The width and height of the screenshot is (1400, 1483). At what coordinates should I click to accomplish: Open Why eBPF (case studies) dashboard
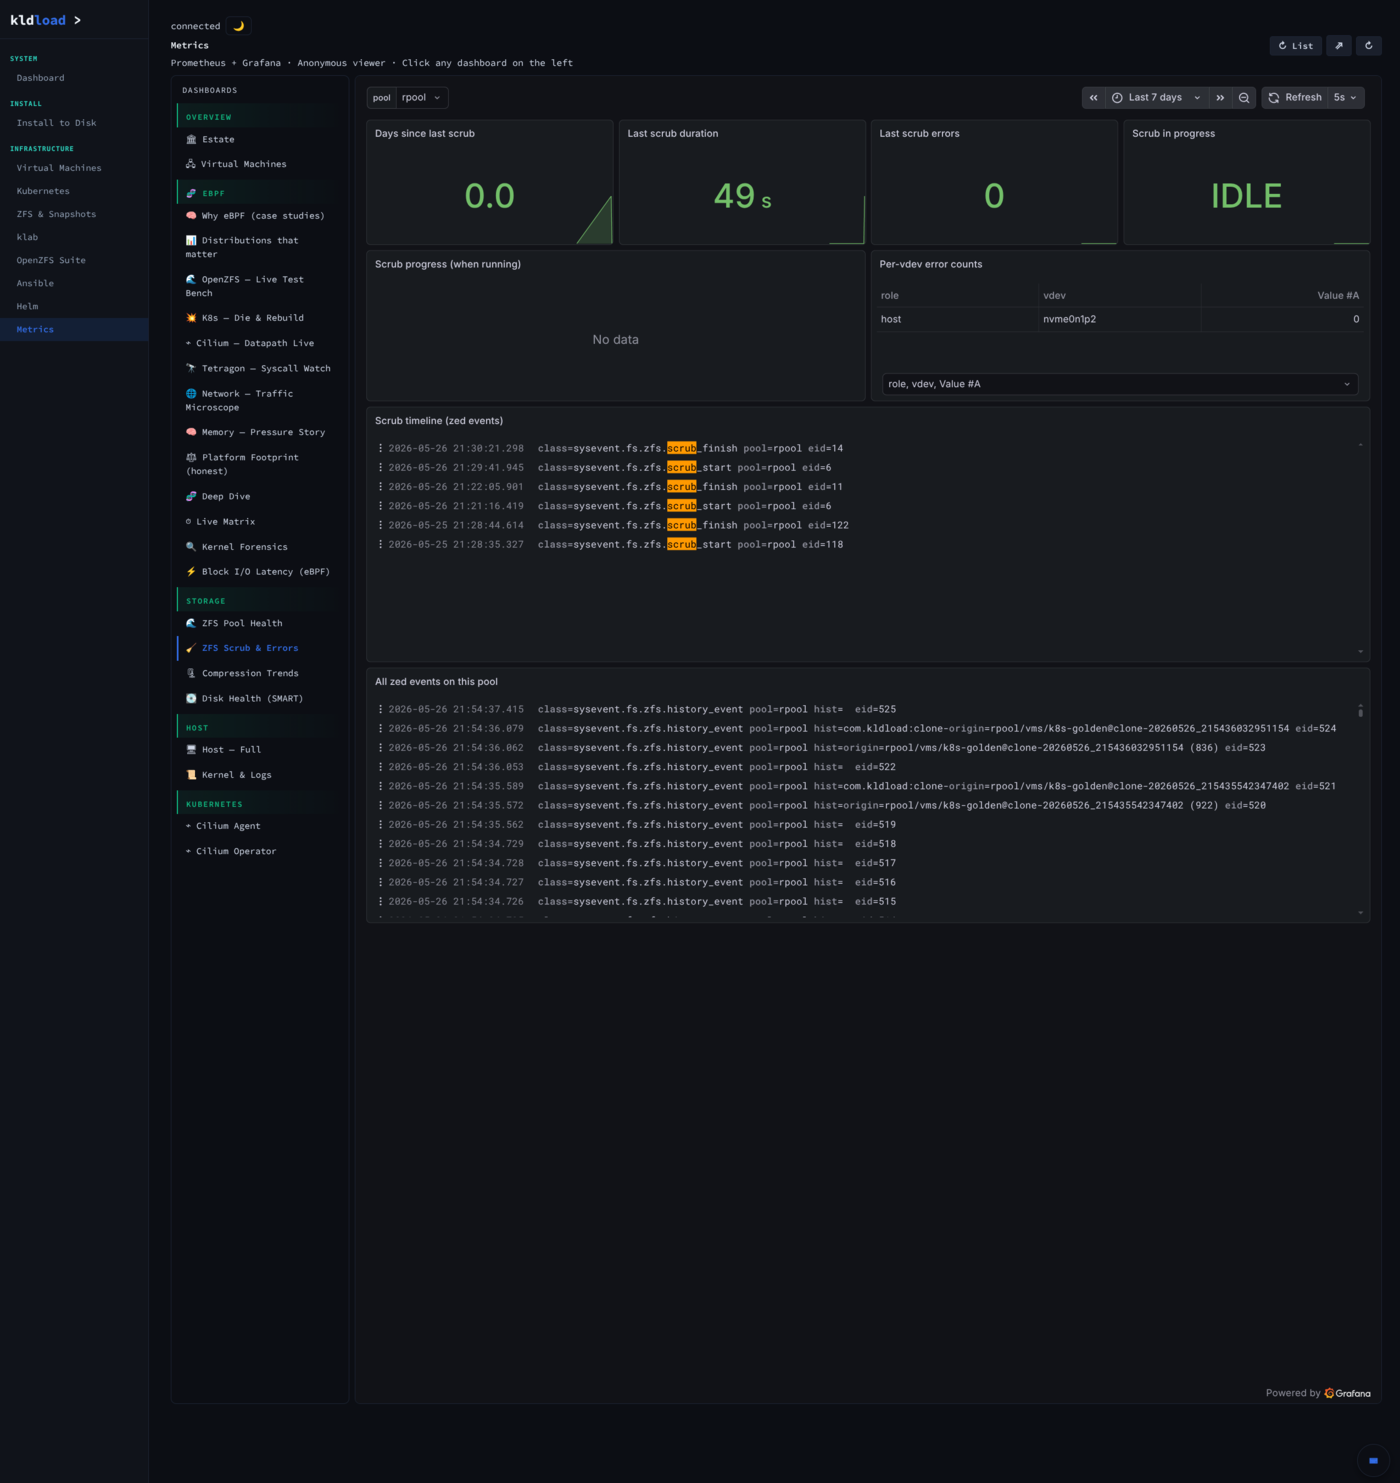(263, 216)
